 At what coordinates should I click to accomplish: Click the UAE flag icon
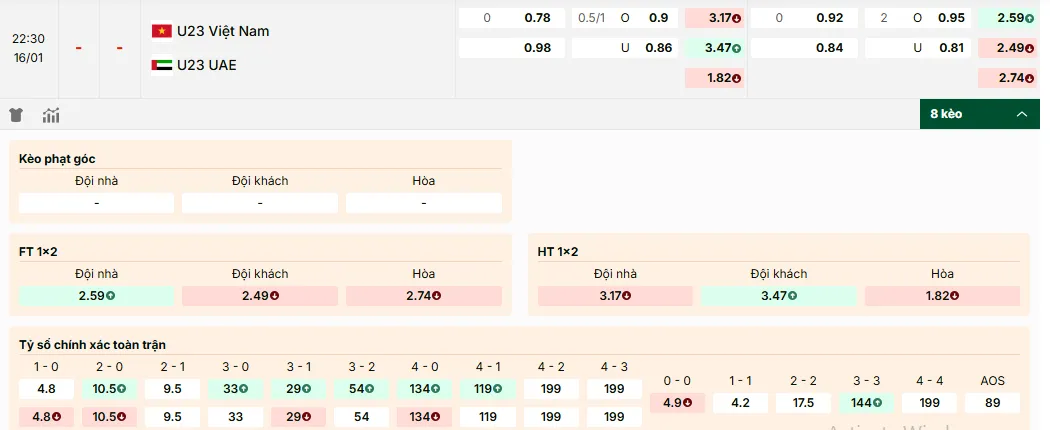pos(160,65)
